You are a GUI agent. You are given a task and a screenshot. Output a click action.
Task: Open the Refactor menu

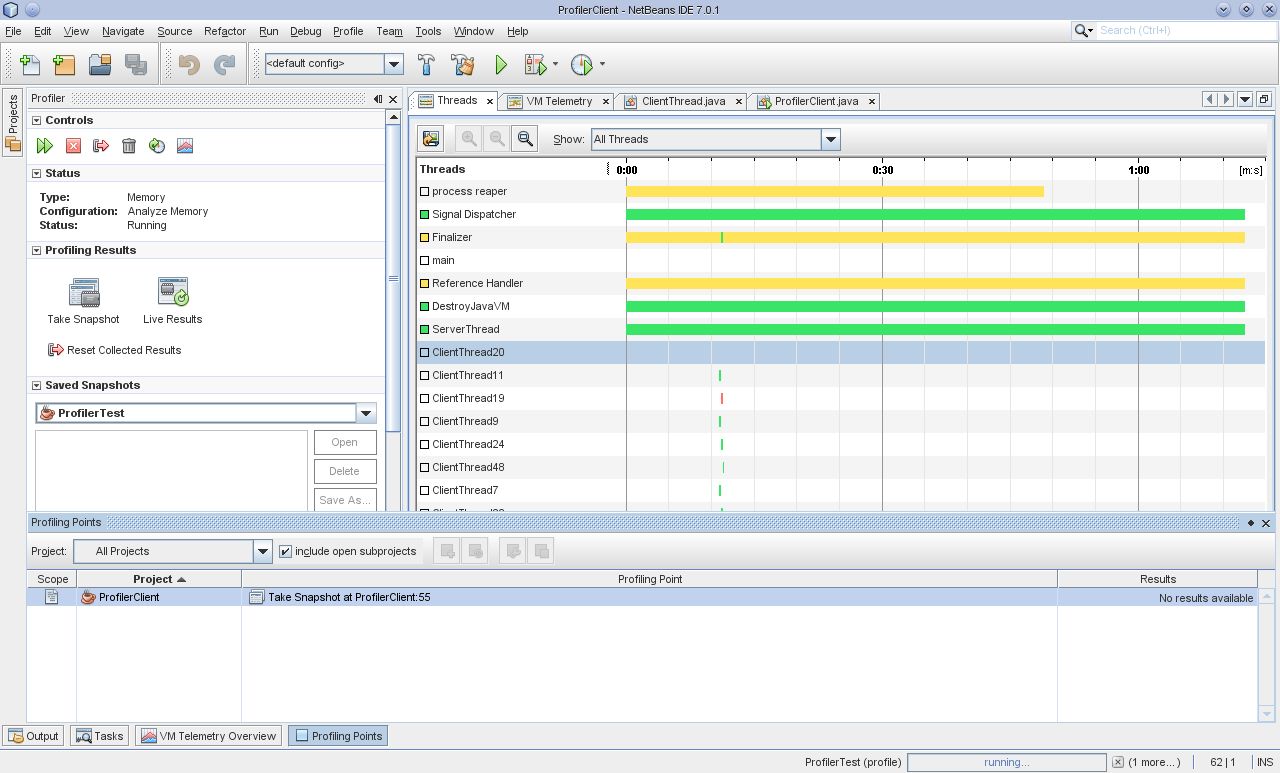point(224,31)
